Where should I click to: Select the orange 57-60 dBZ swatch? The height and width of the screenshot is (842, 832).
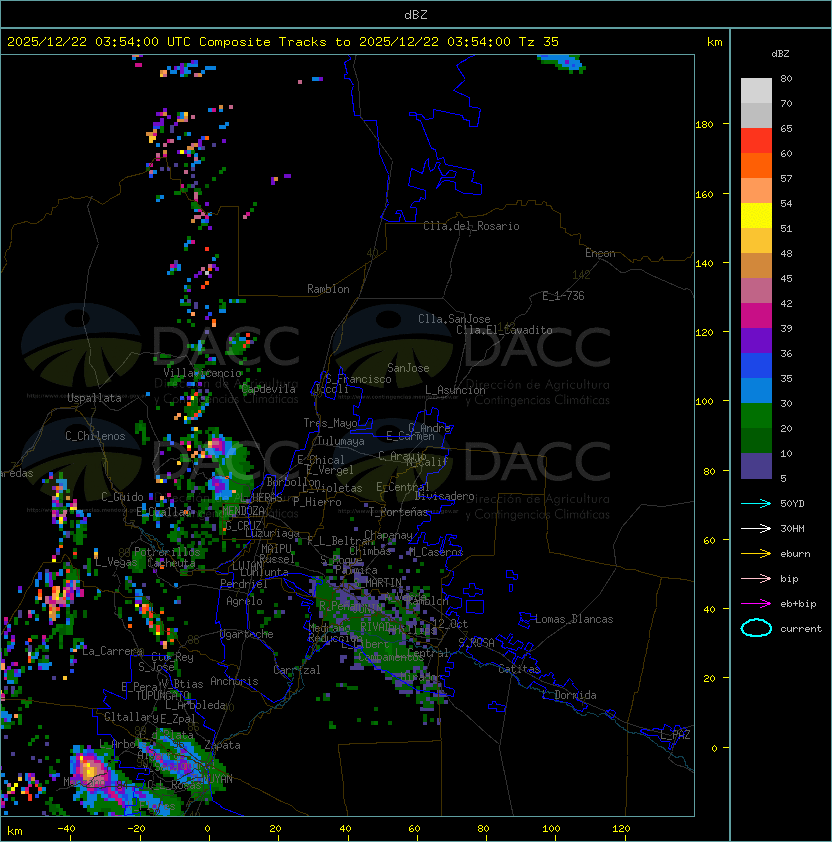click(x=756, y=165)
